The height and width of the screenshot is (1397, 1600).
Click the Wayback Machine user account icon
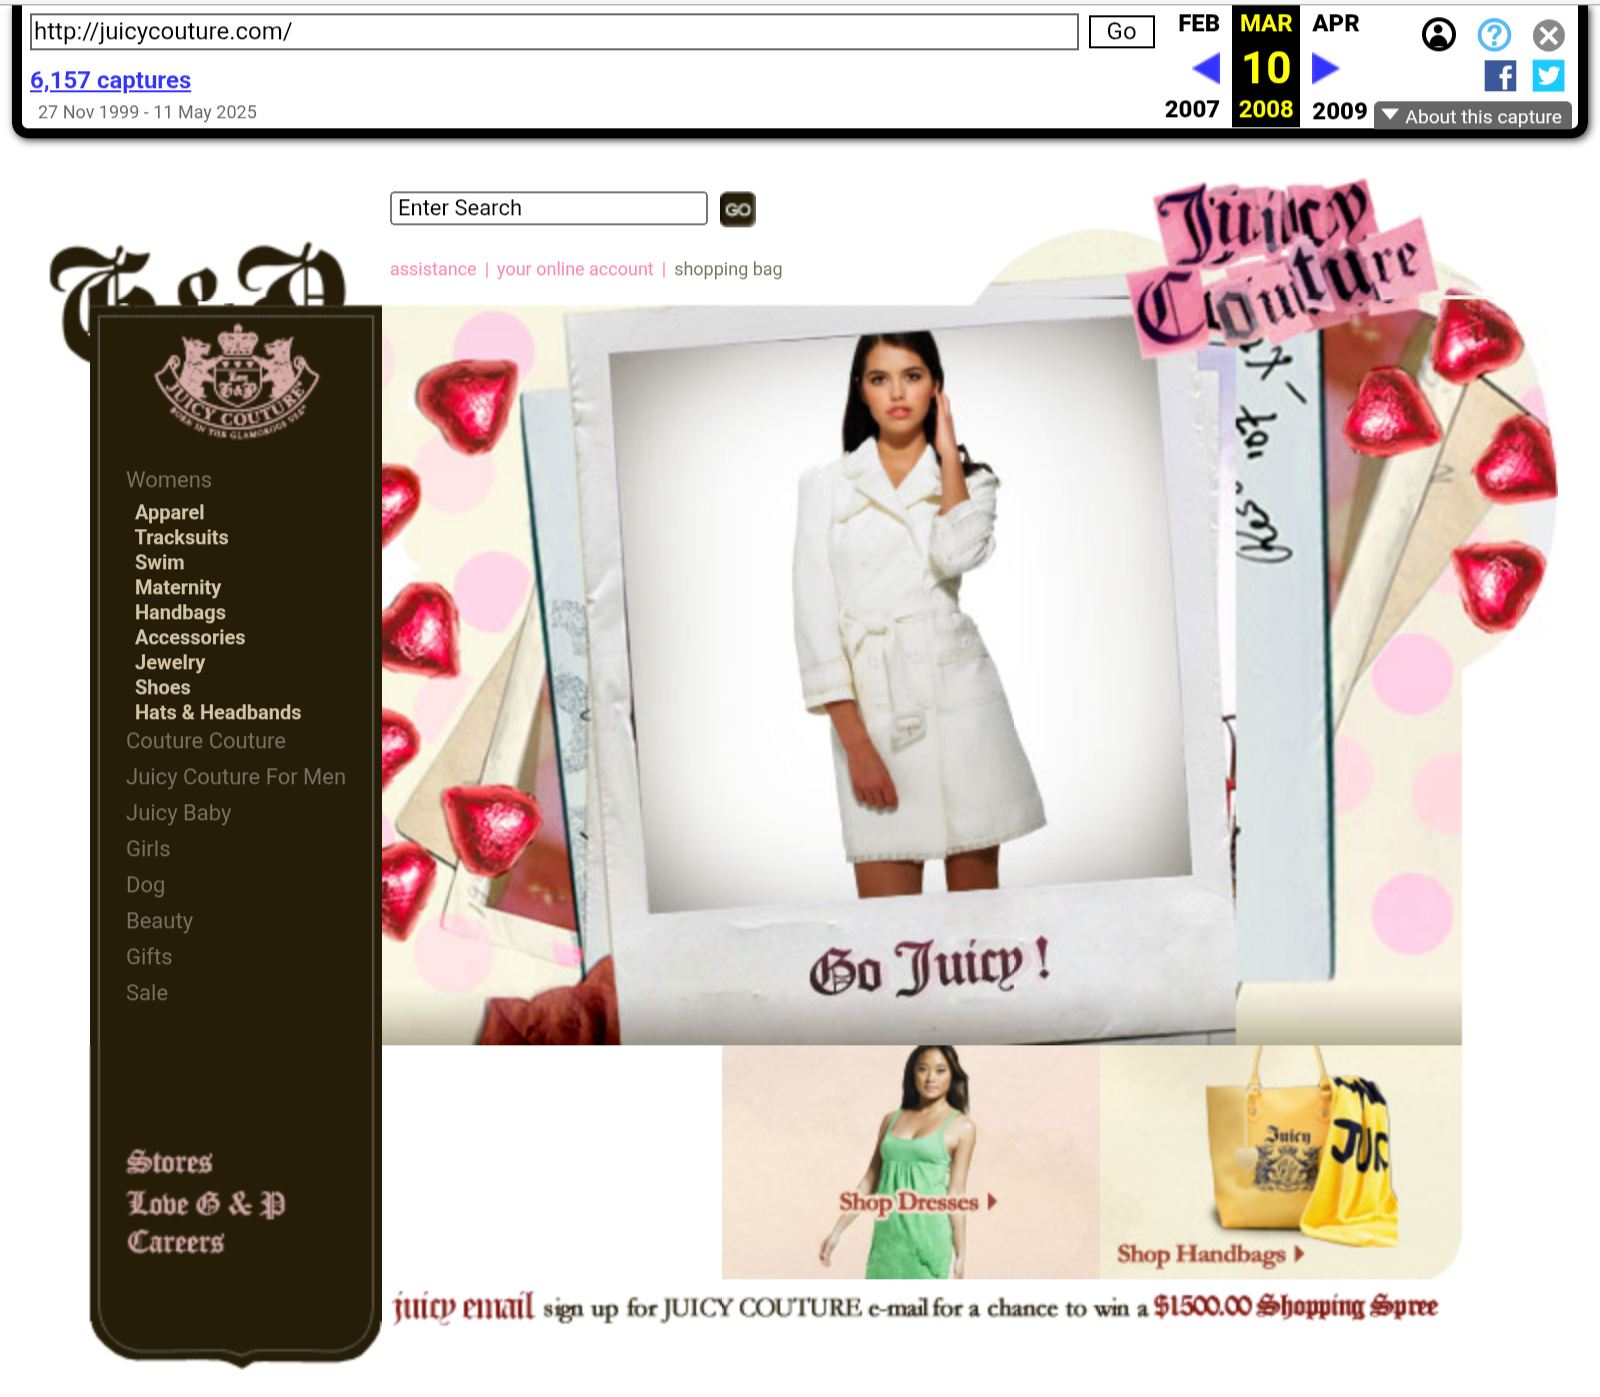(1438, 35)
